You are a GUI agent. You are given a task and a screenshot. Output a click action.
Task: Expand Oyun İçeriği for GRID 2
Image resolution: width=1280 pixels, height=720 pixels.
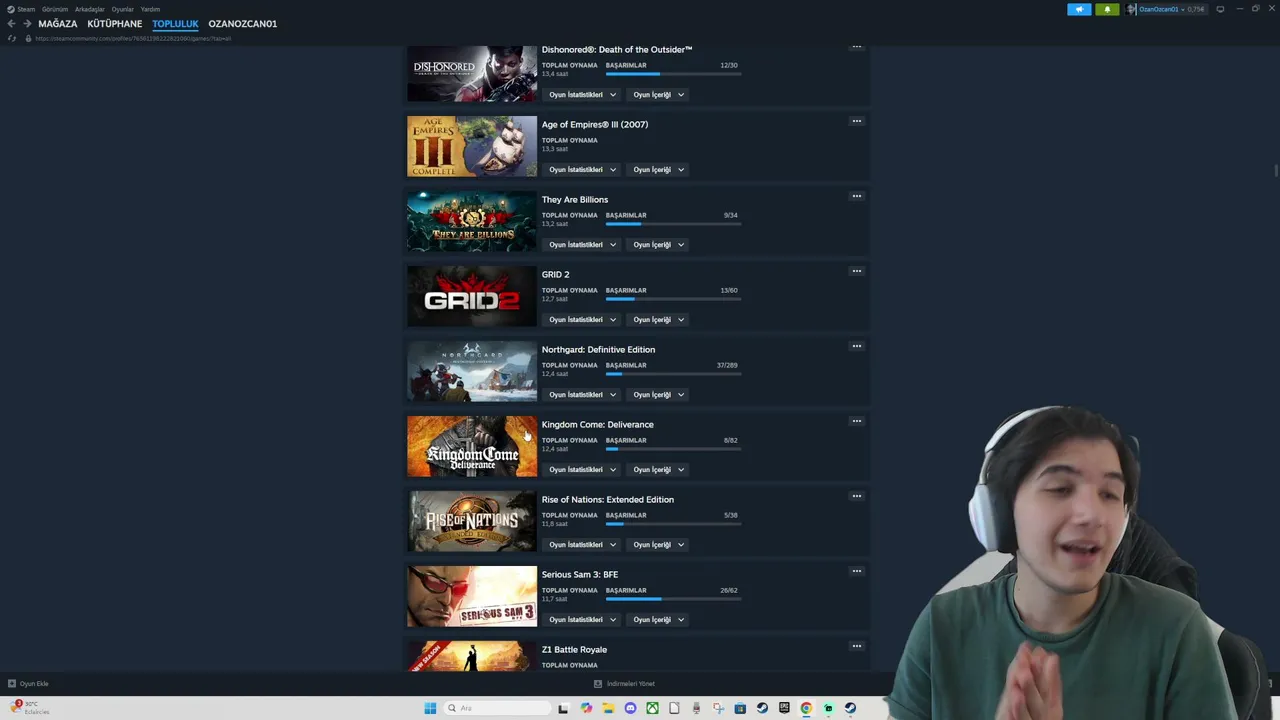[658, 320]
